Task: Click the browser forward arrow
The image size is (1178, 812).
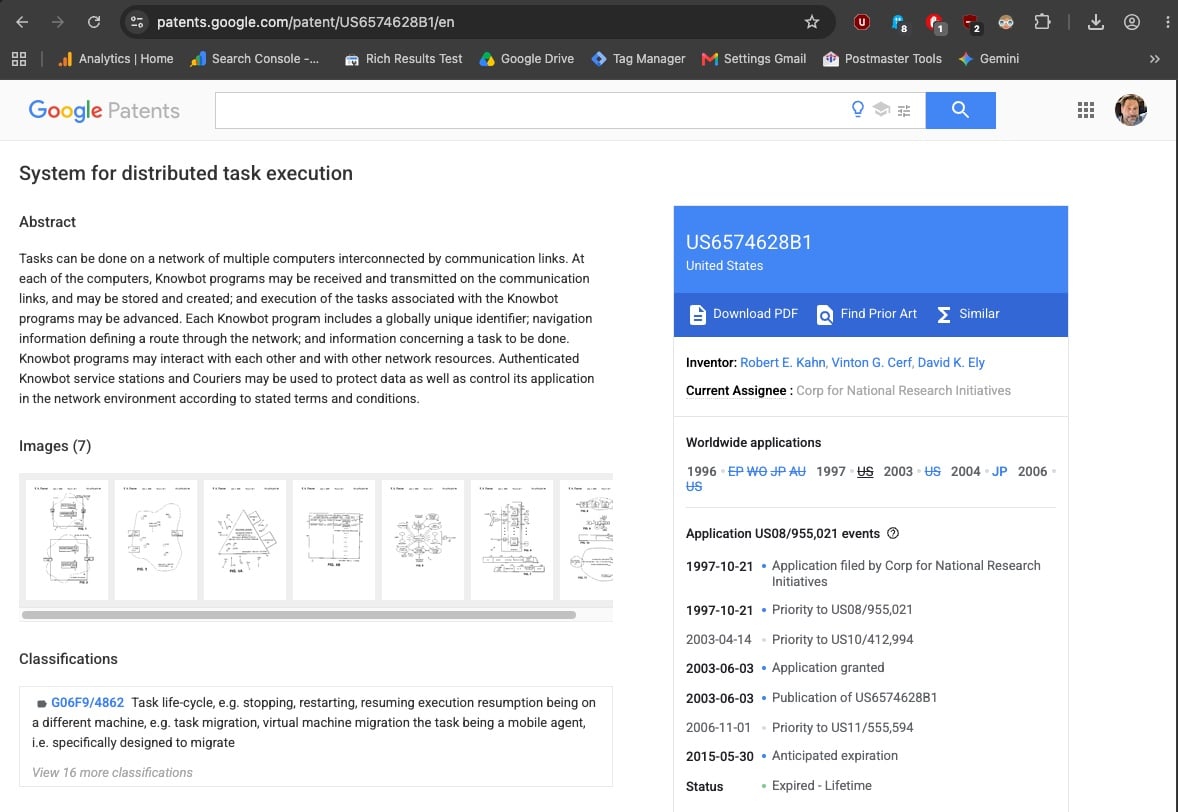Action: (x=58, y=22)
